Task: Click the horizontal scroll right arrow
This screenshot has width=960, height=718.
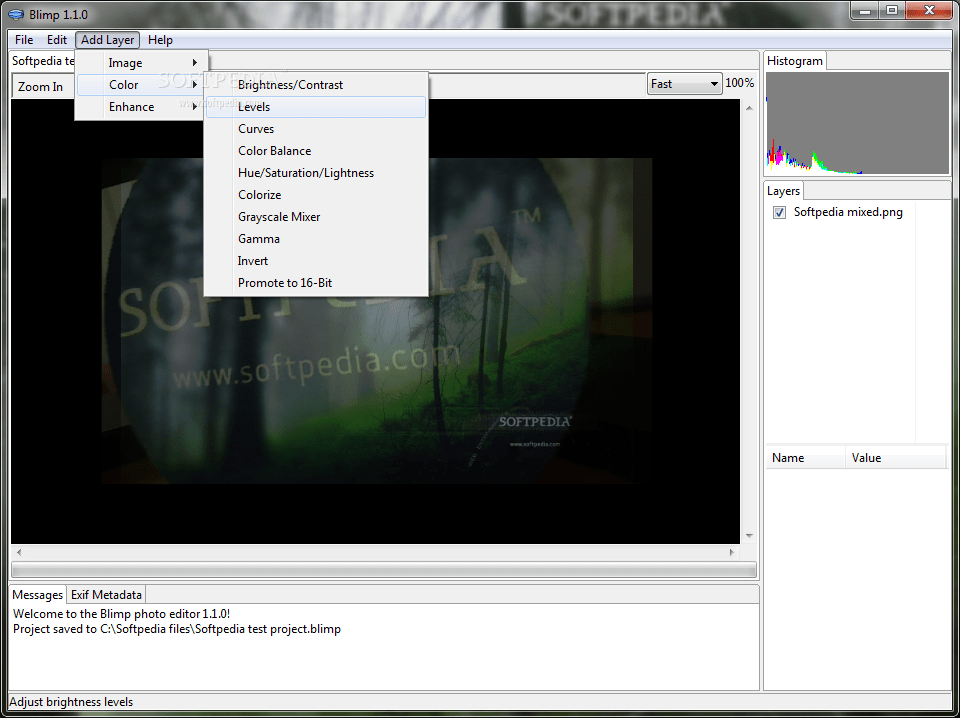Action: point(732,552)
